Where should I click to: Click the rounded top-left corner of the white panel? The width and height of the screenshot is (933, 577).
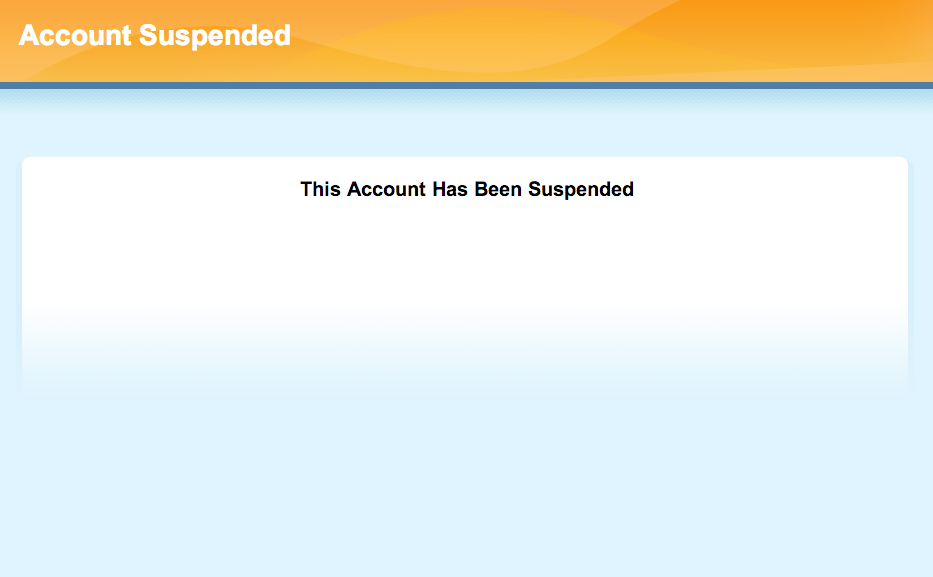(26, 161)
